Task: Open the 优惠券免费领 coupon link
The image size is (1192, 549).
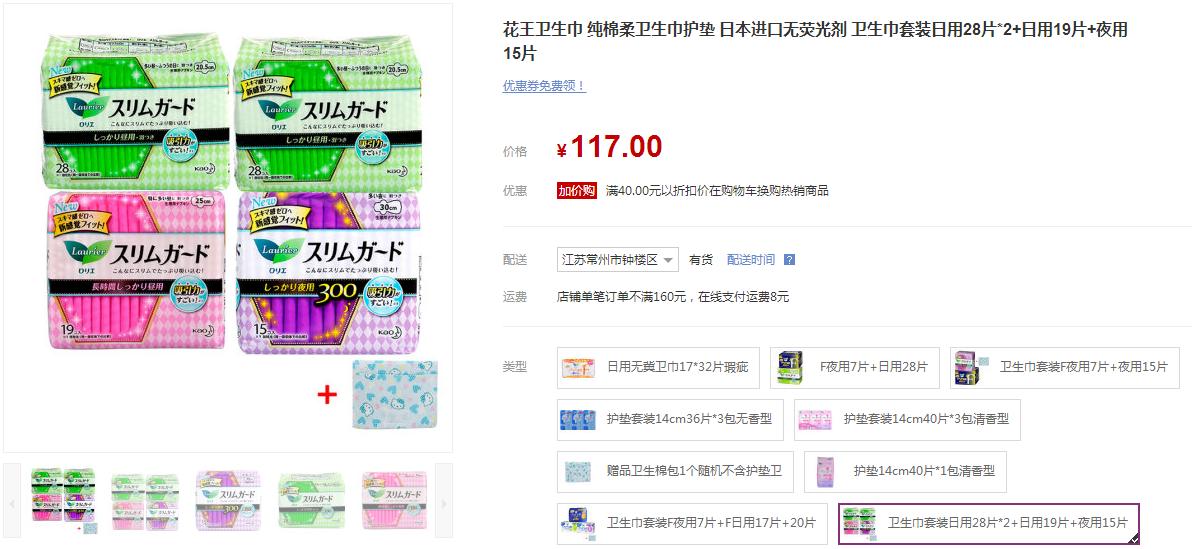Action: [544, 86]
